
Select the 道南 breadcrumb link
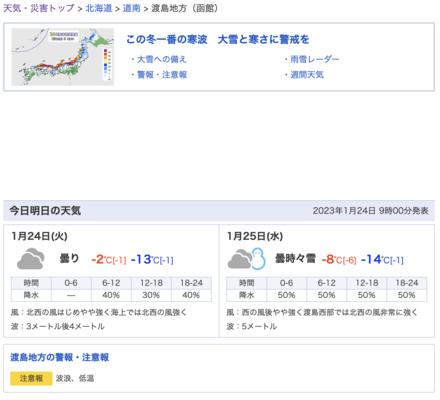131,8
